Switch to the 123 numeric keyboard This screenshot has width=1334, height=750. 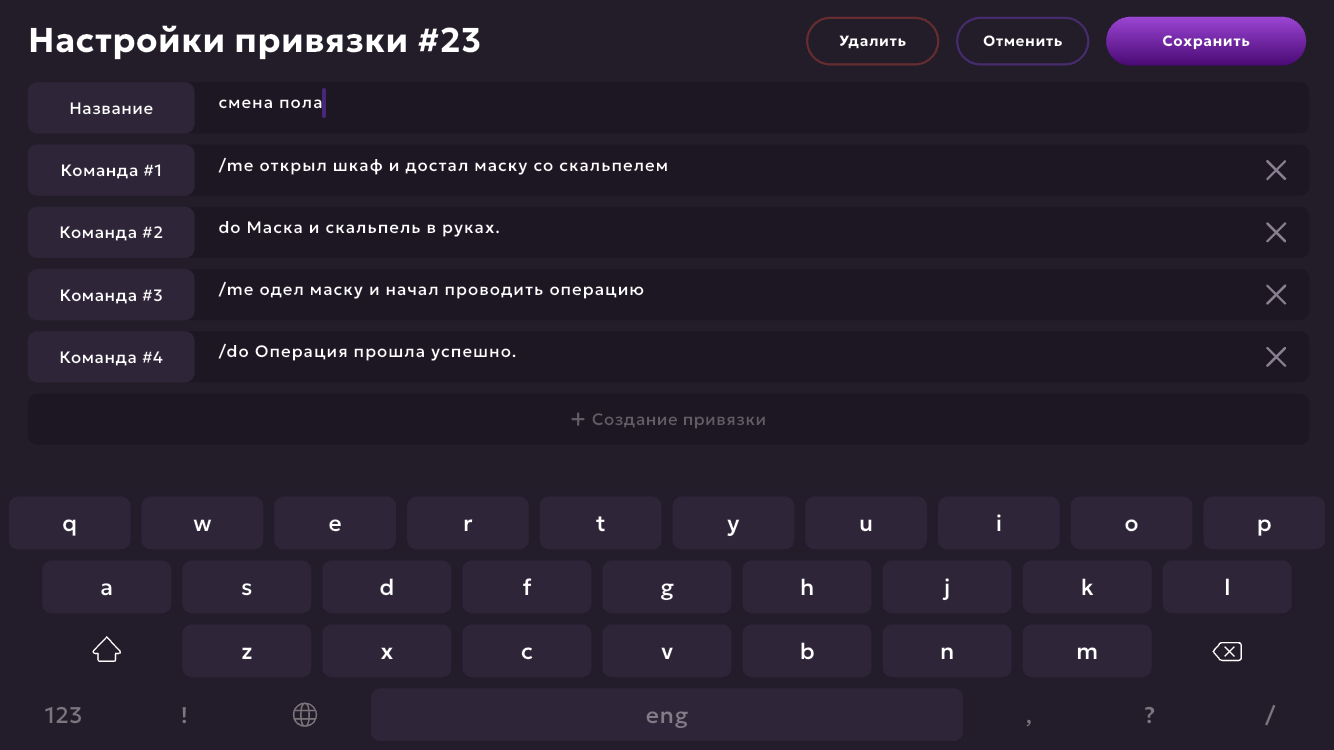coord(63,715)
